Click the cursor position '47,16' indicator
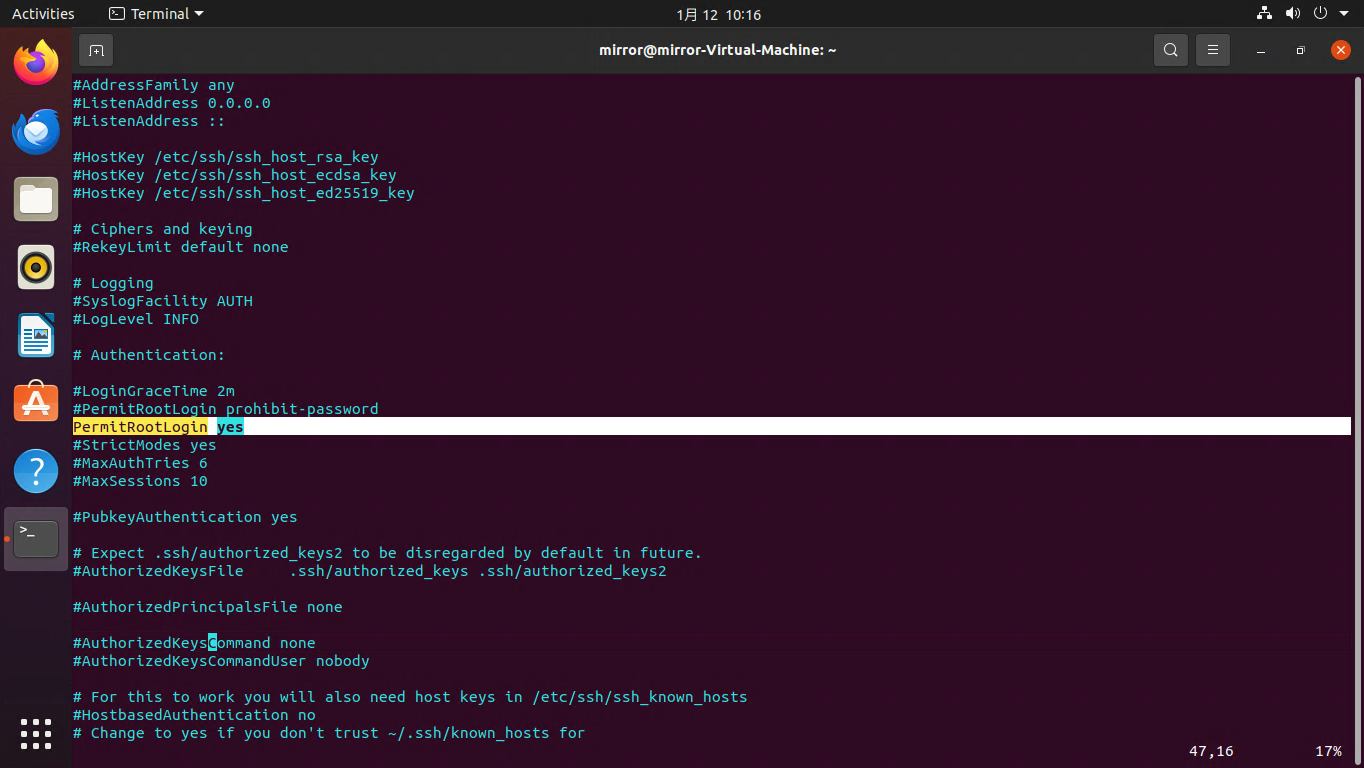The width and height of the screenshot is (1364, 768). click(x=1211, y=751)
